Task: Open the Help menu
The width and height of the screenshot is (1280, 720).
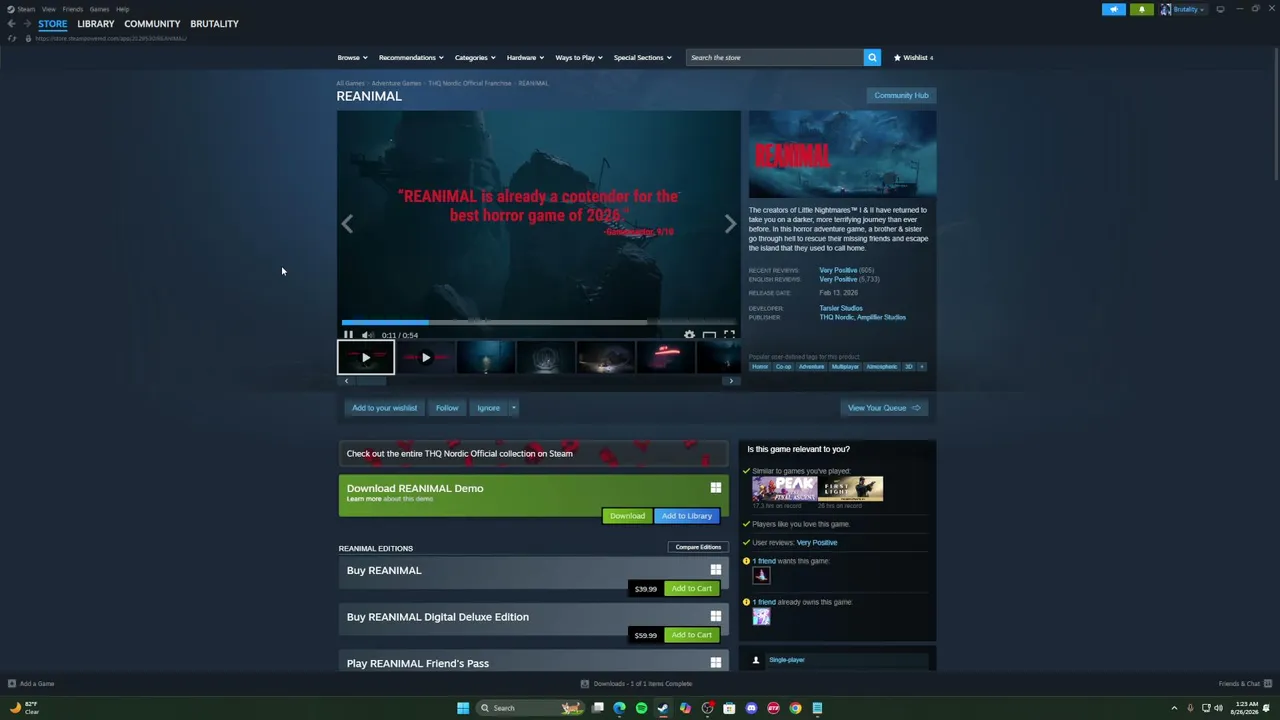Action: [122, 9]
